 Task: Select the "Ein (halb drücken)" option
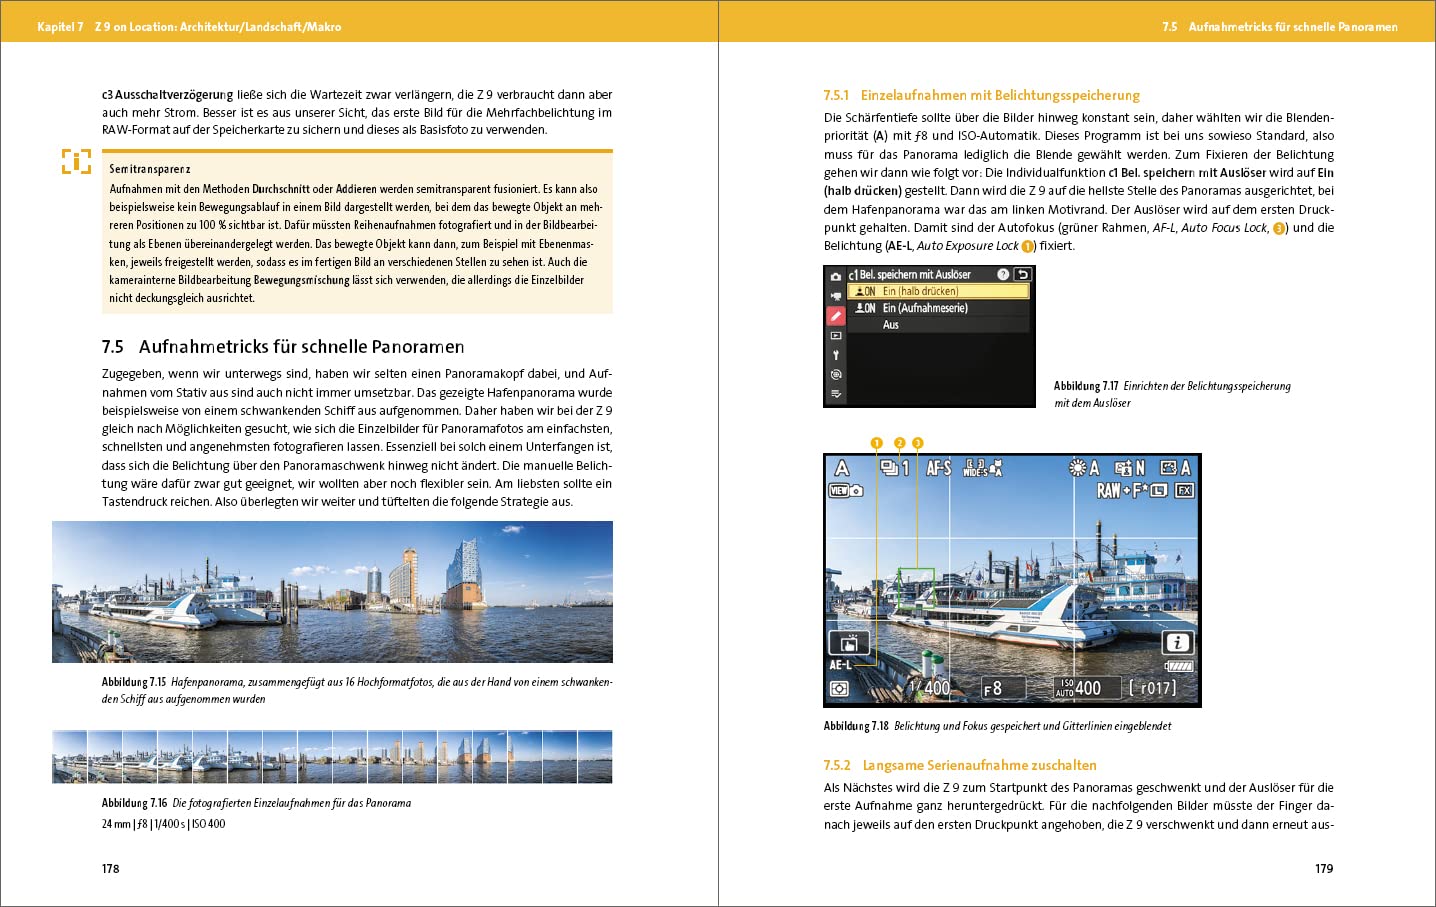tap(938, 291)
